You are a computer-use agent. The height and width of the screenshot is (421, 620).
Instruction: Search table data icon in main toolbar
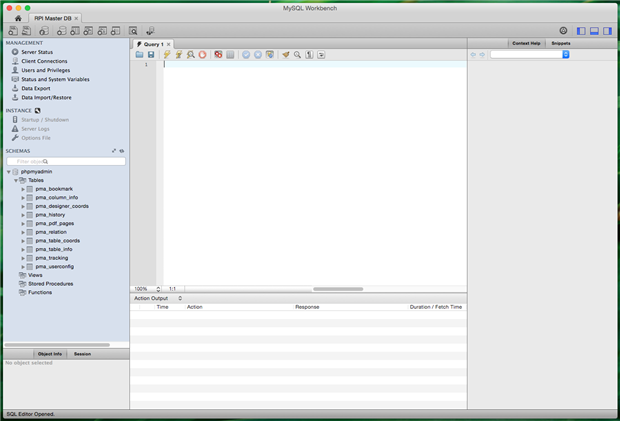click(133, 30)
